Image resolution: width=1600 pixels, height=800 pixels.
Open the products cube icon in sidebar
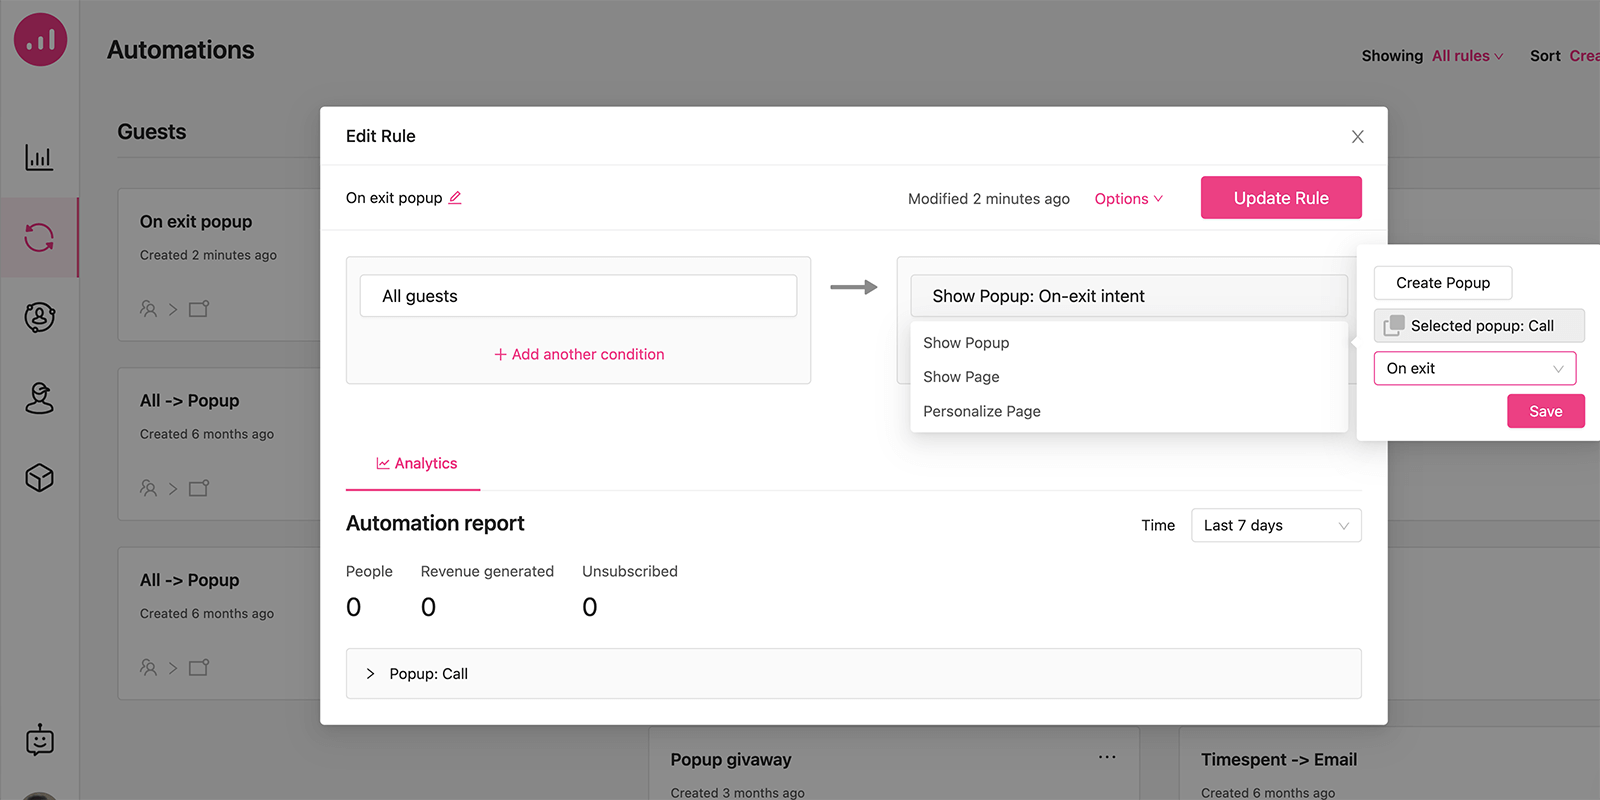(39, 478)
